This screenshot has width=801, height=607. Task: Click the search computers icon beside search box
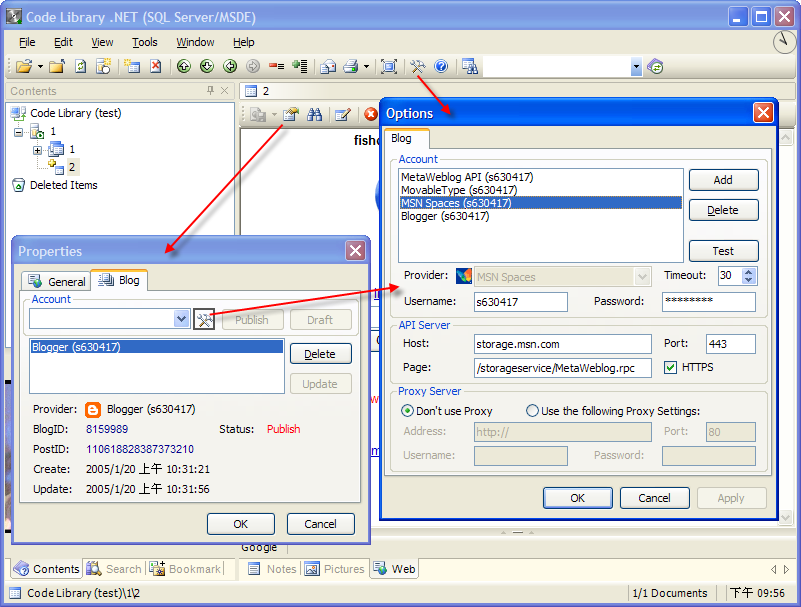pyautogui.click(x=469, y=66)
